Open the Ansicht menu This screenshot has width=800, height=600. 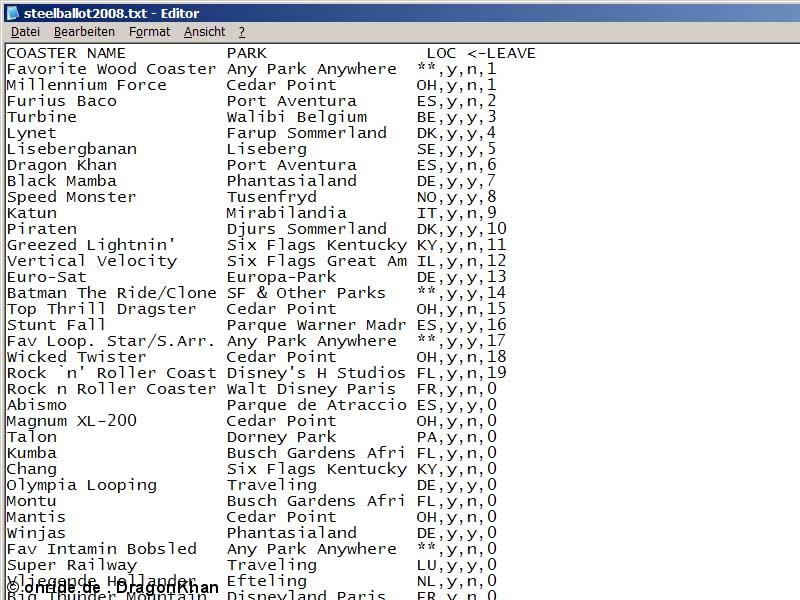click(205, 32)
